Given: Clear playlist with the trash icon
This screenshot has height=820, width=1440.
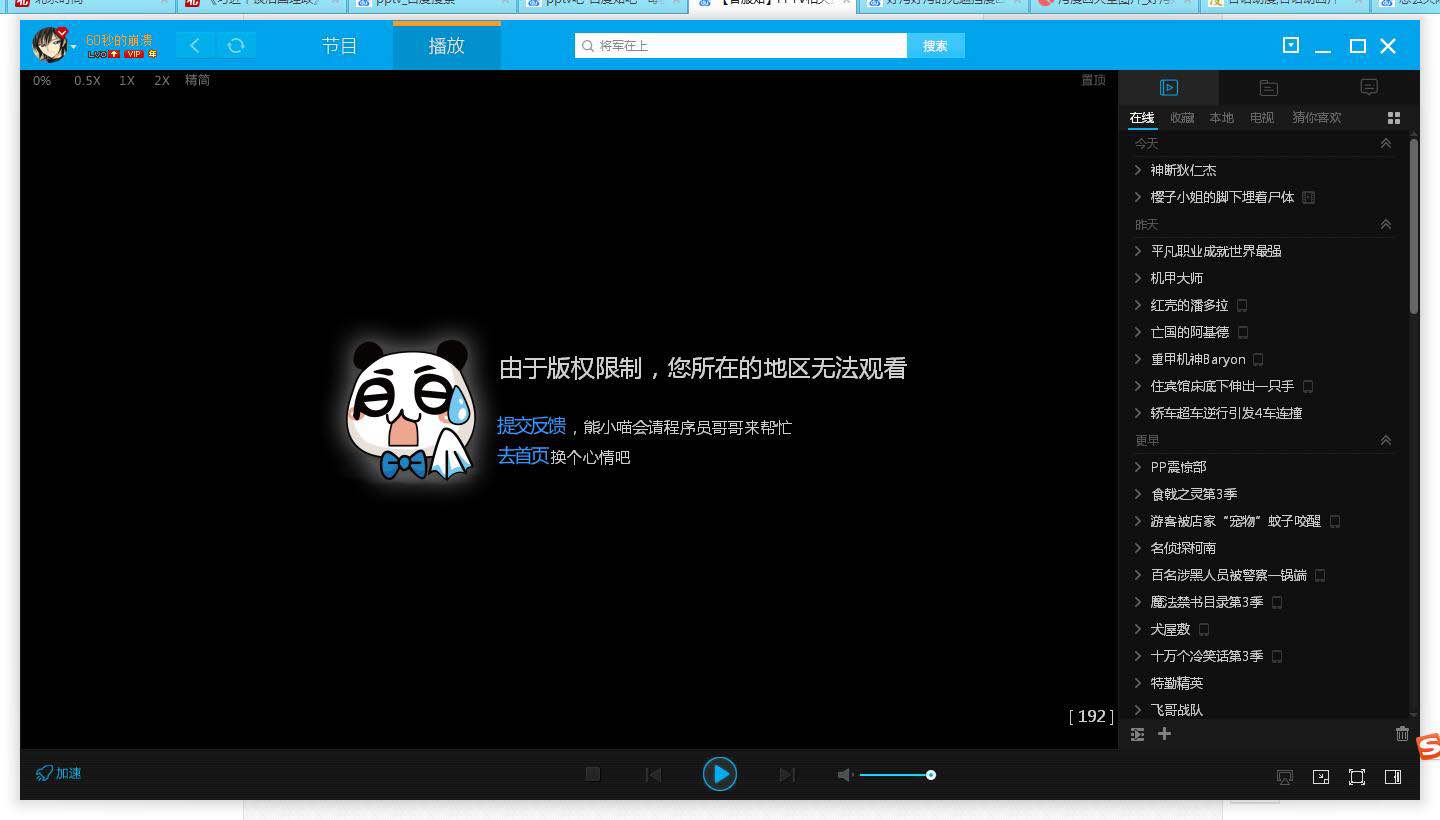Looking at the screenshot, I should click(x=1402, y=734).
